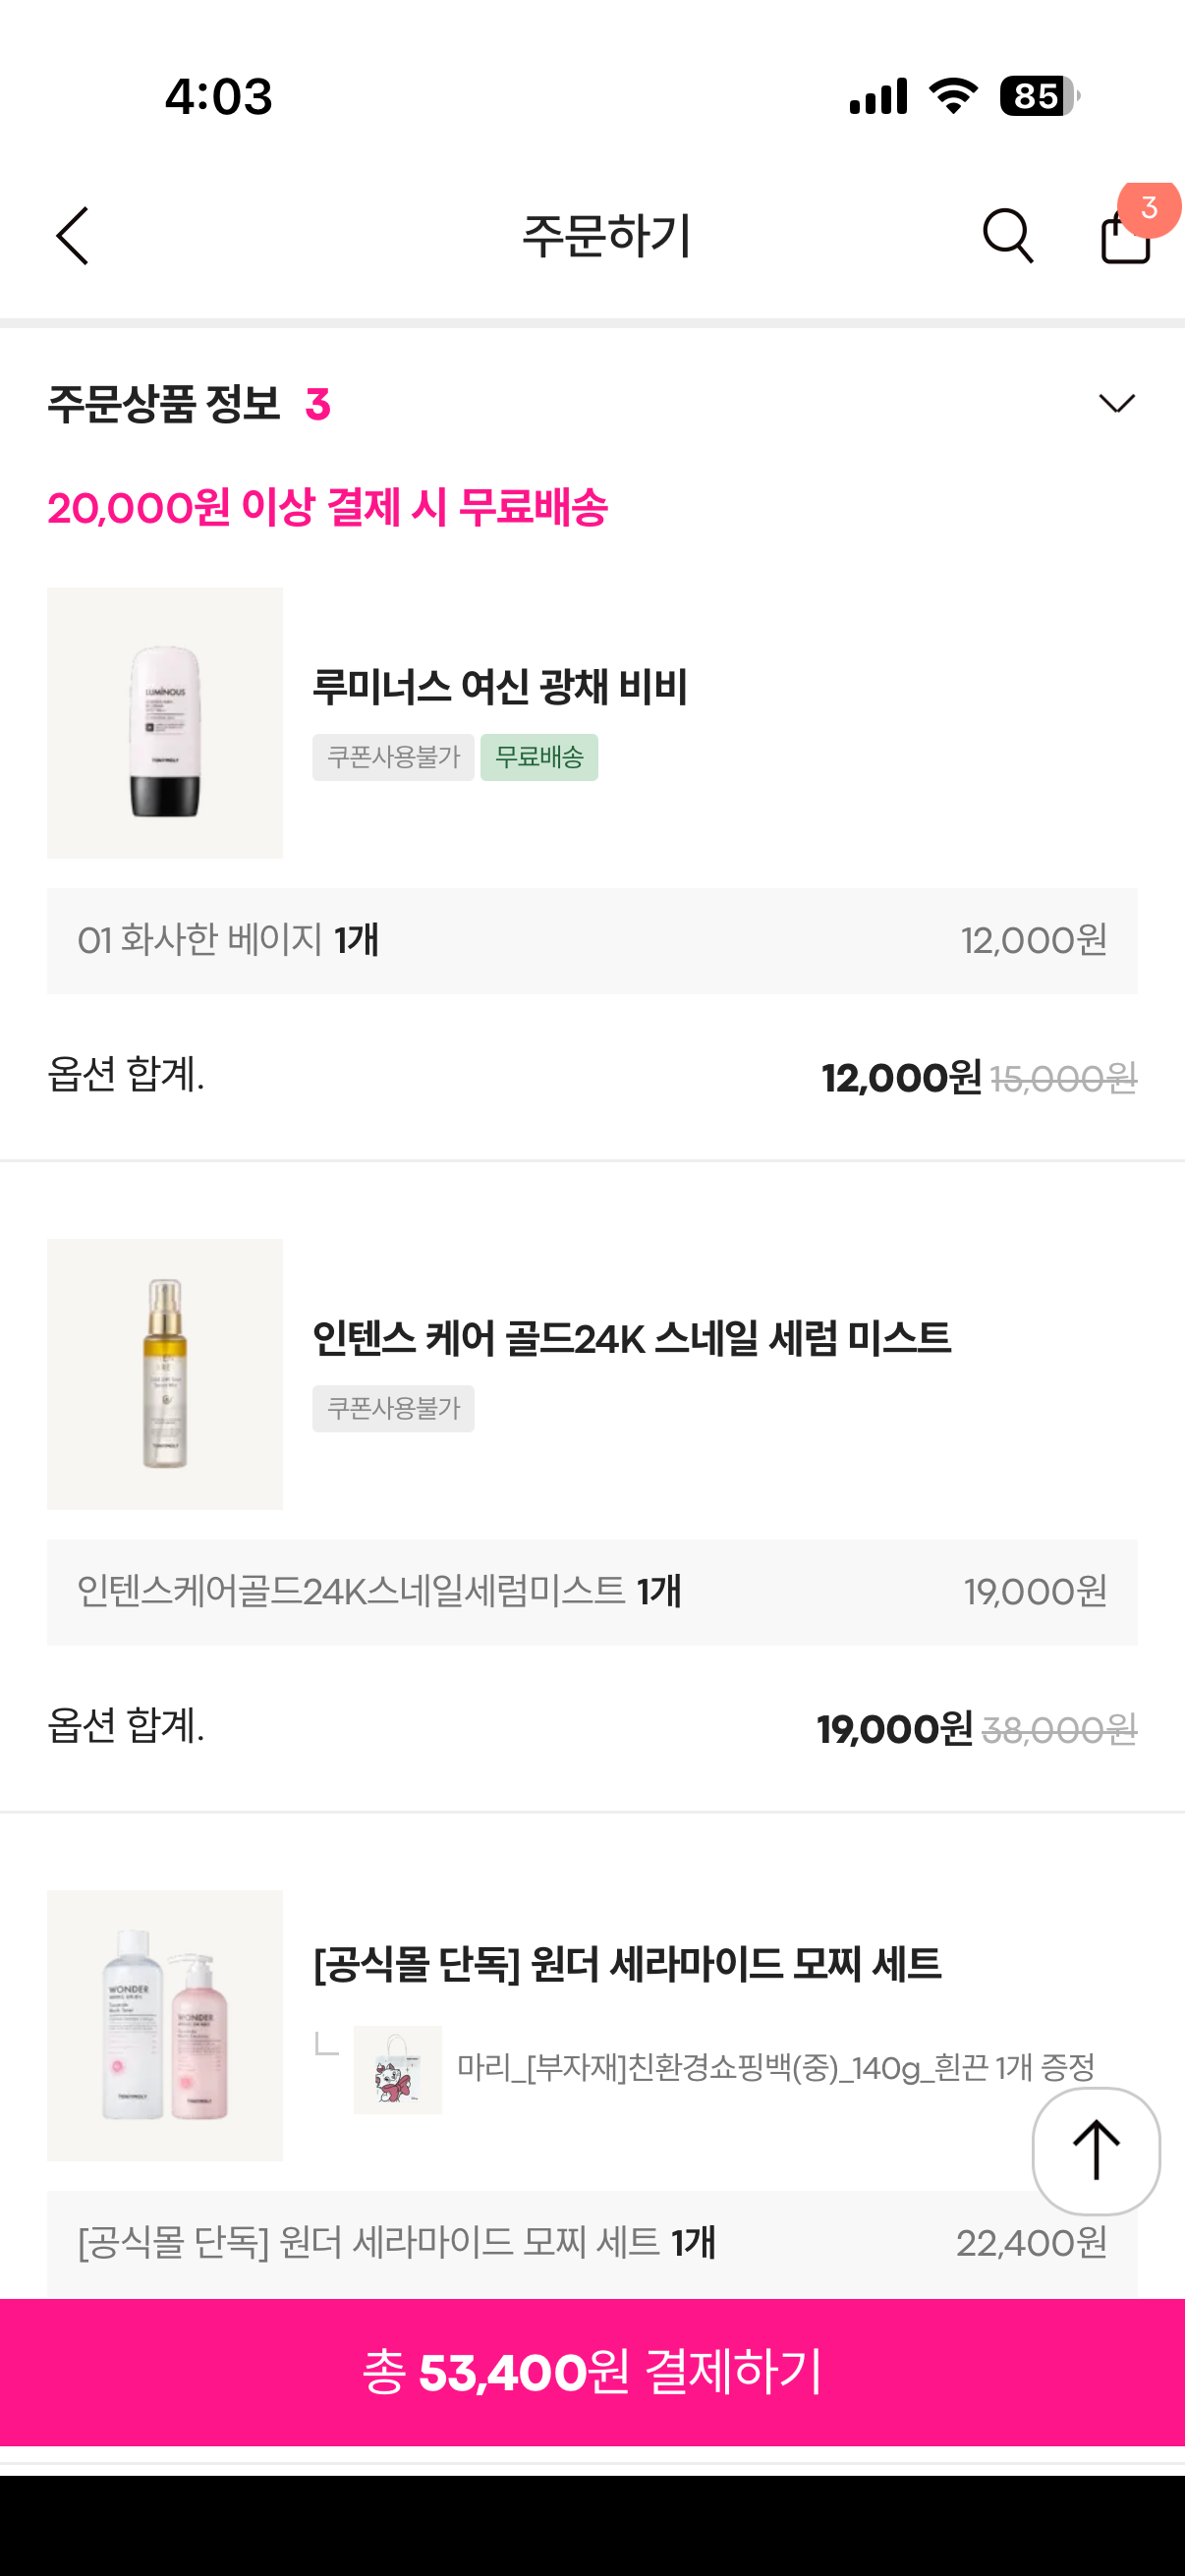The image size is (1185, 2576).
Task: Tap the Wi-Fi status icon
Action: pyautogui.click(x=953, y=96)
